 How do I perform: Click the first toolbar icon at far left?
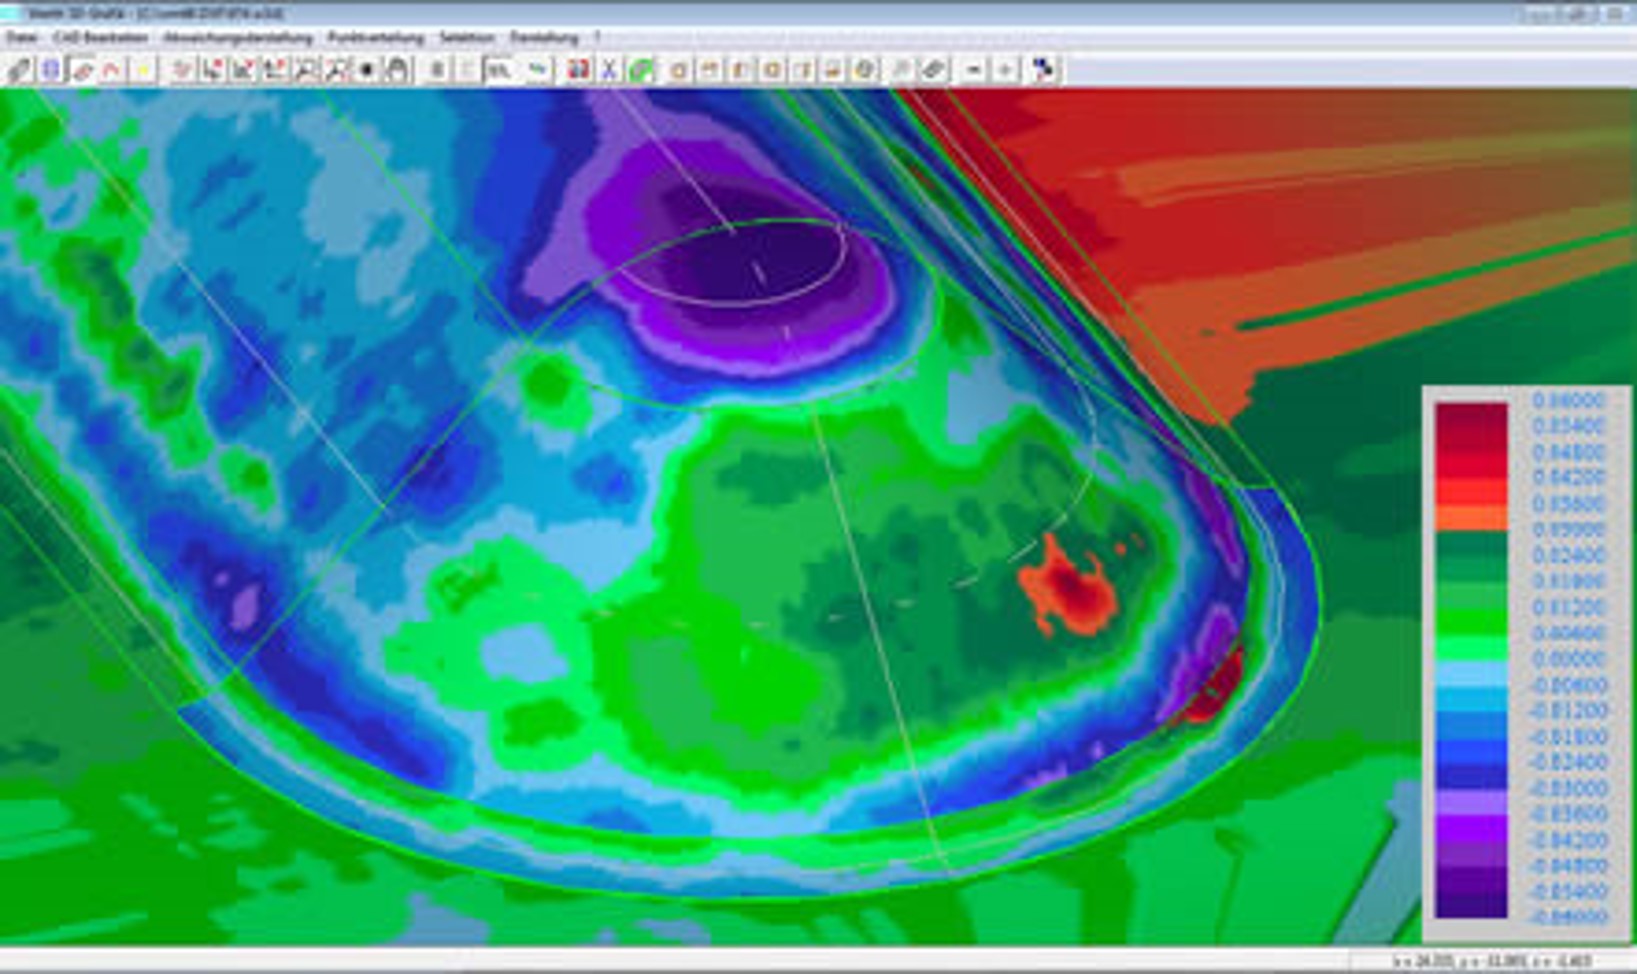point(18,70)
